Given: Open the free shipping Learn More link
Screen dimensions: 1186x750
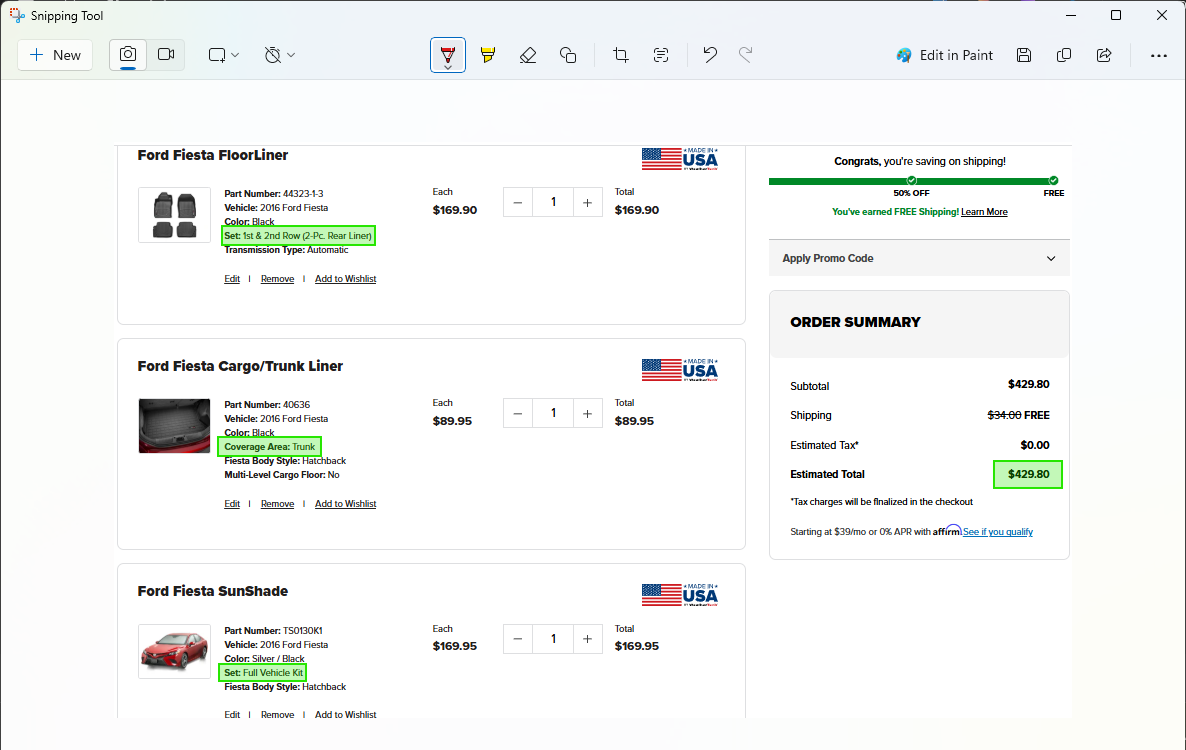Looking at the screenshot, I should tap(984, 212).
